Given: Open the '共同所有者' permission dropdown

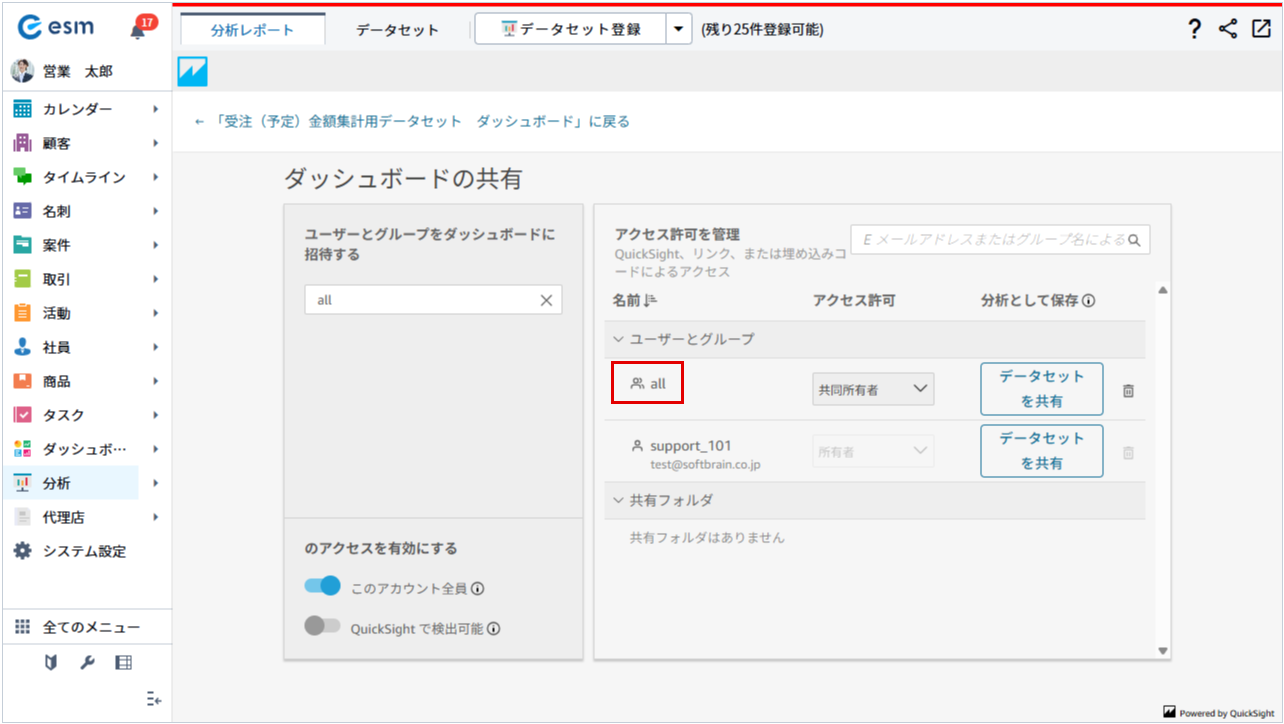Looking at the screenshot, I should [873, 390].
